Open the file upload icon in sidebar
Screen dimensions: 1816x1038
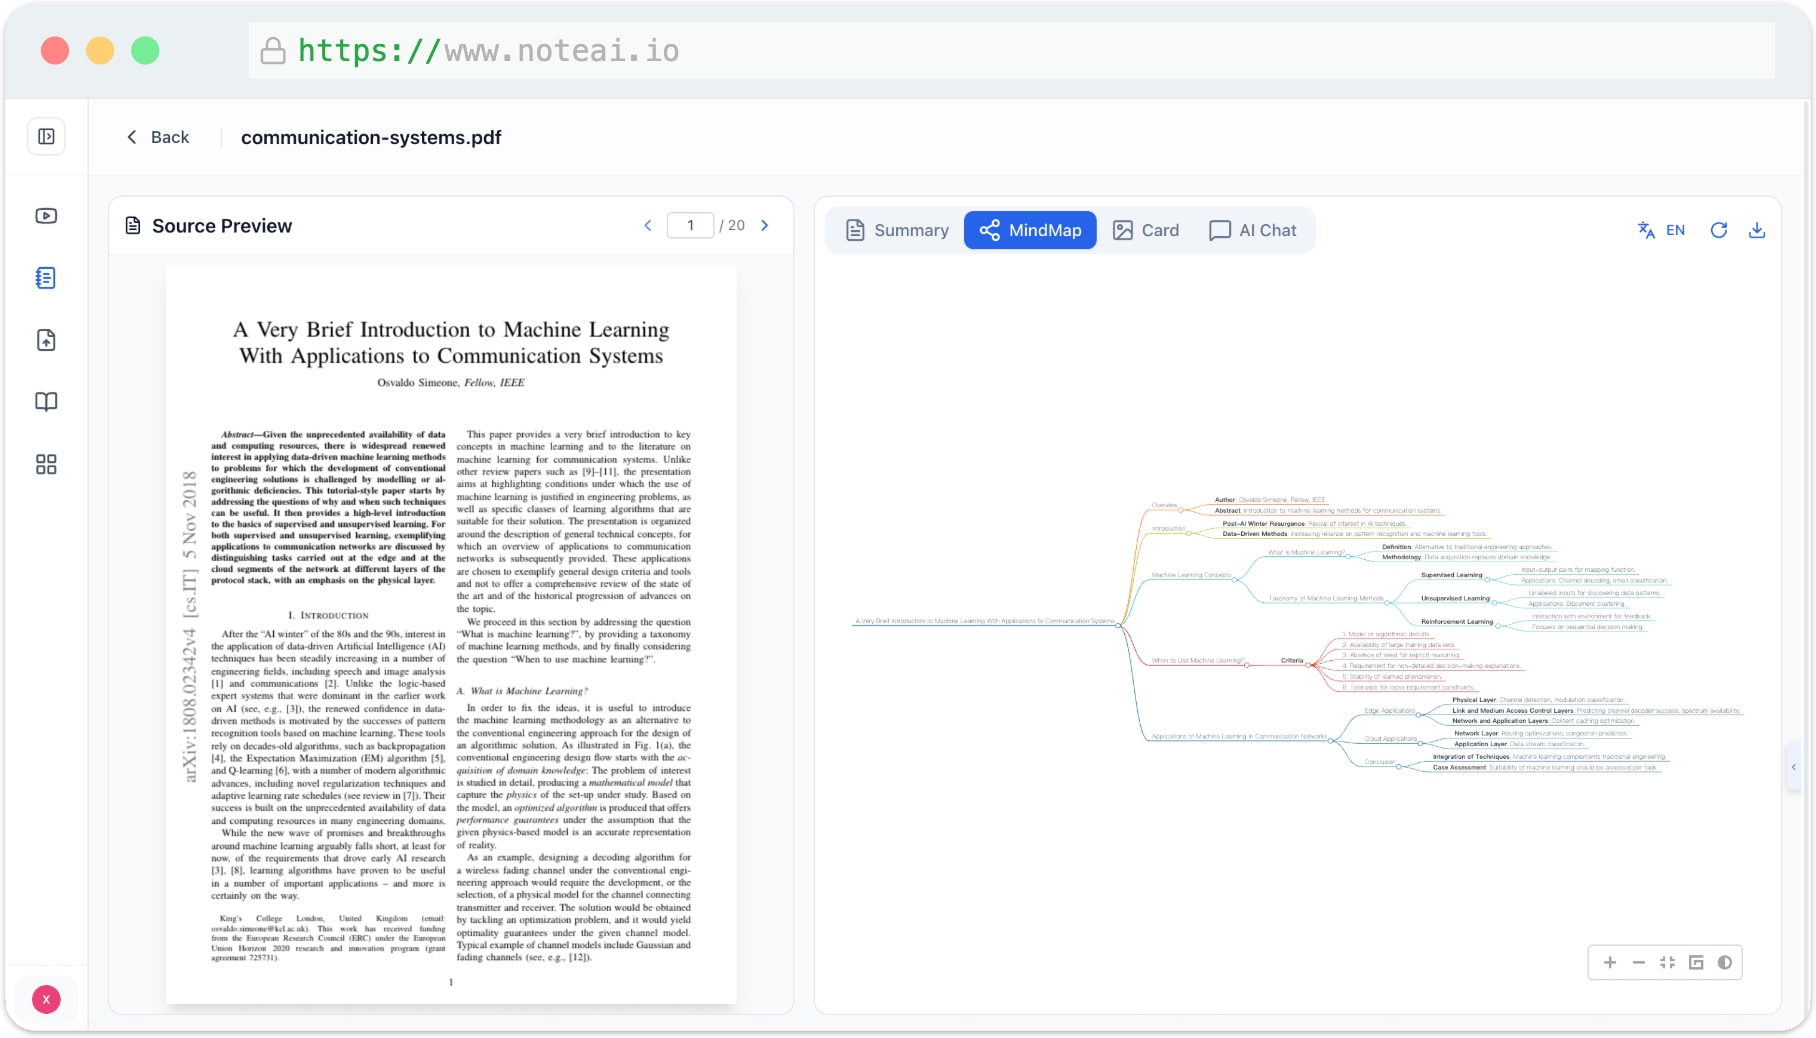pos(46,340)
